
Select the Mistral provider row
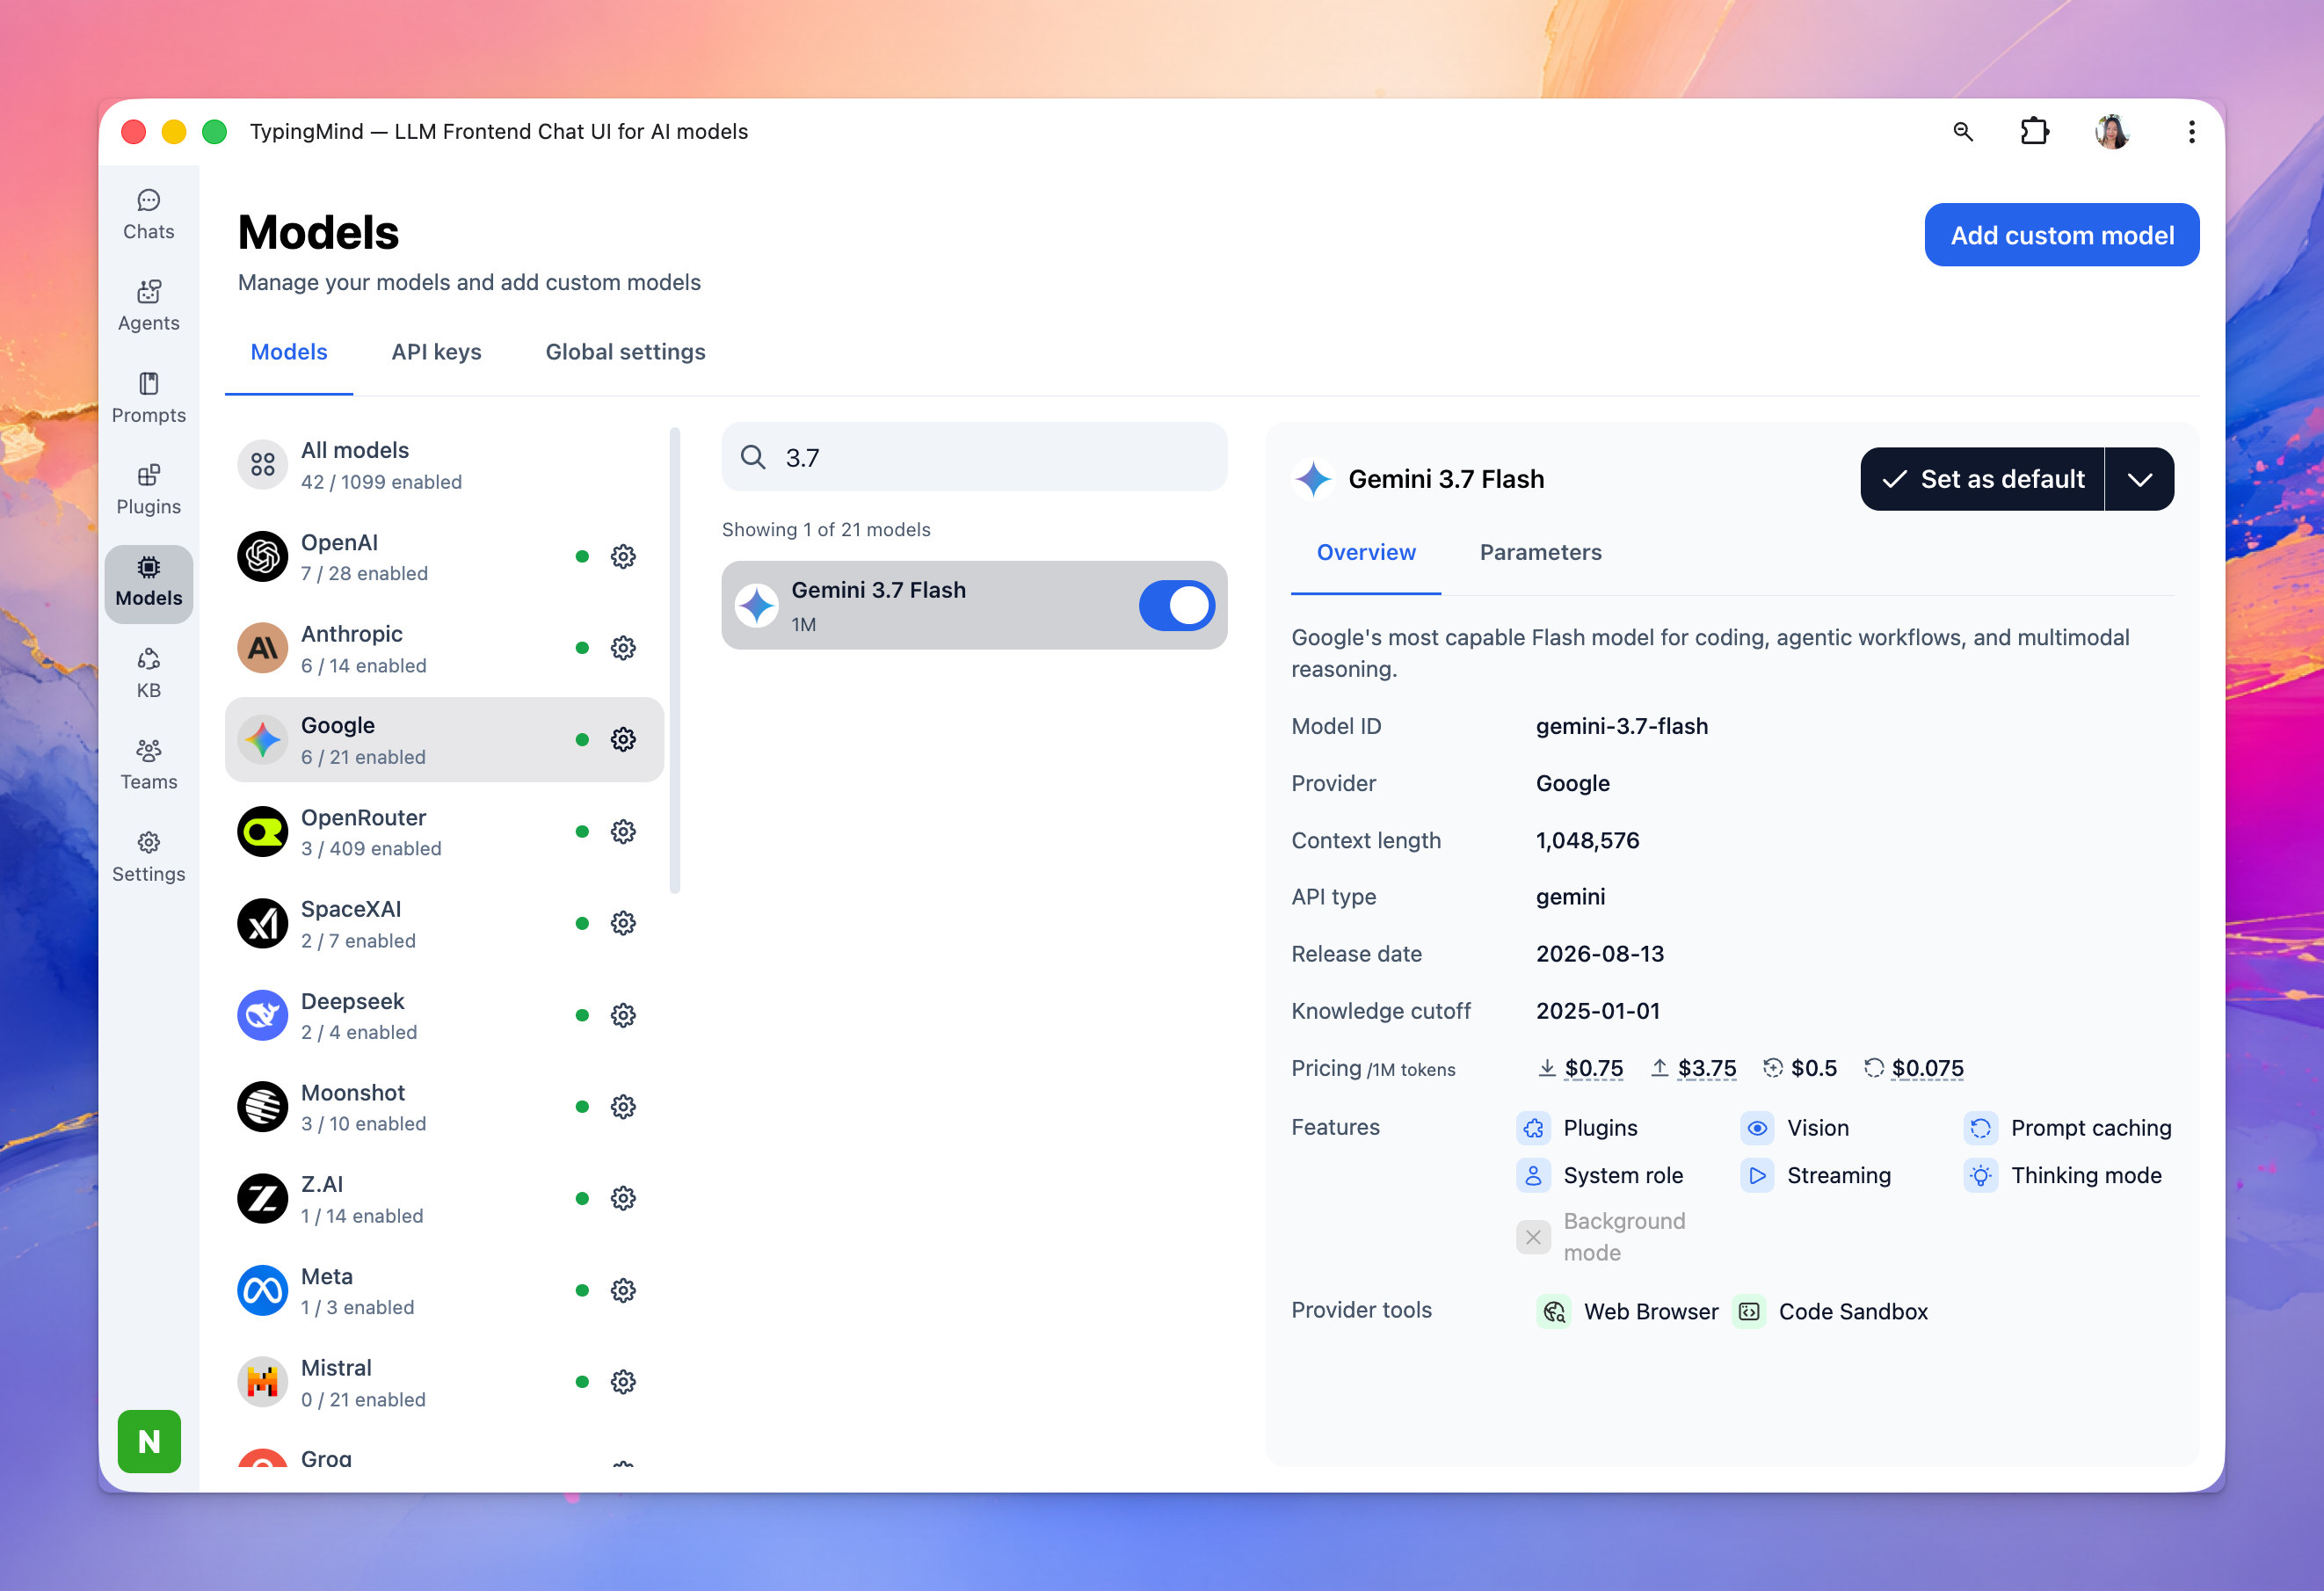(x=444, y=1382)
